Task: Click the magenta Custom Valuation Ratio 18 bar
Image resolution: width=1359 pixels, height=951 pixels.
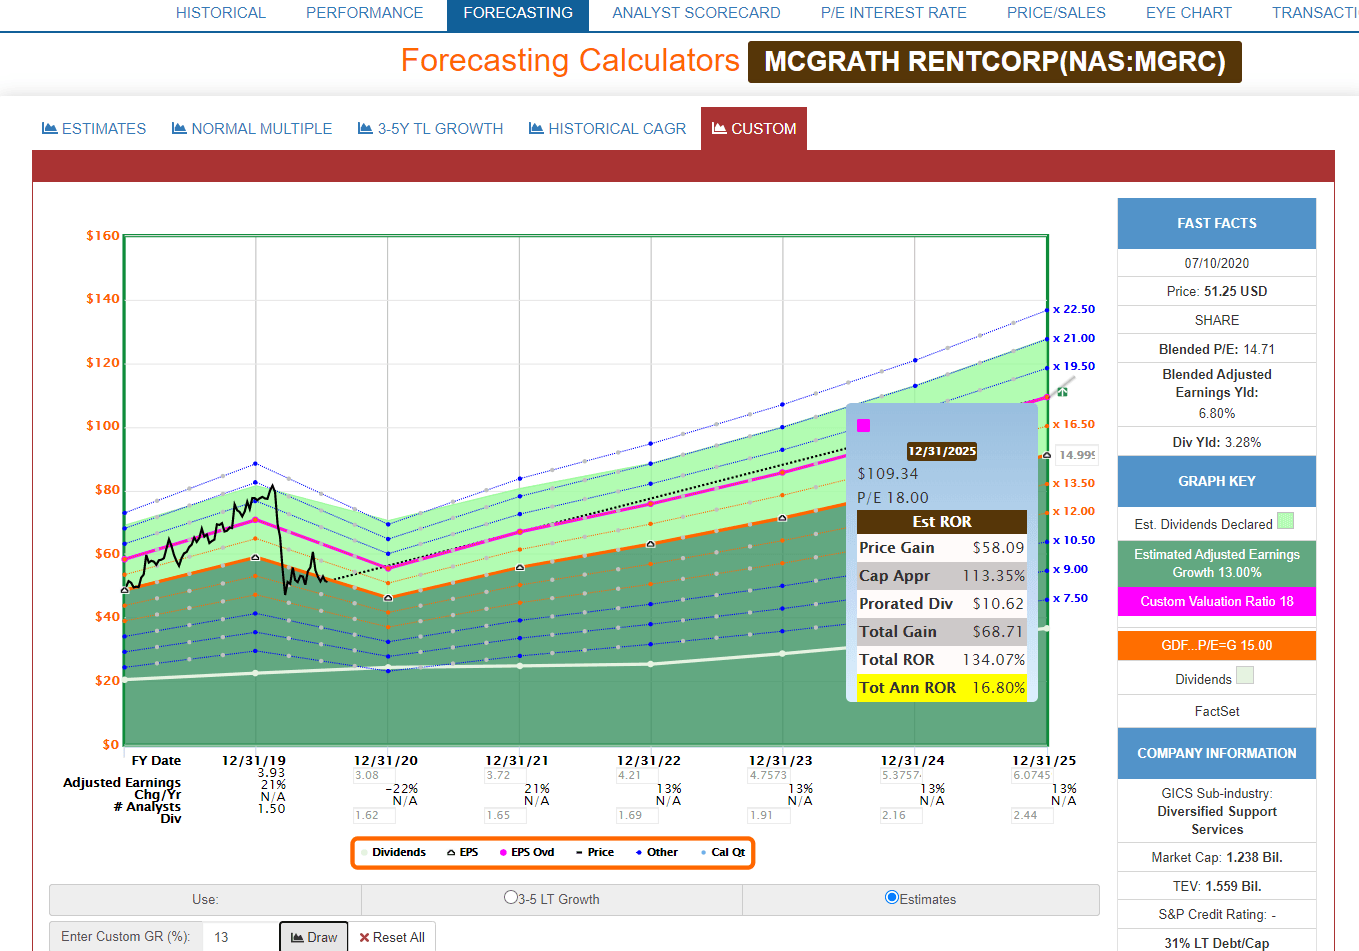Action: click(x=1217, y=601)
